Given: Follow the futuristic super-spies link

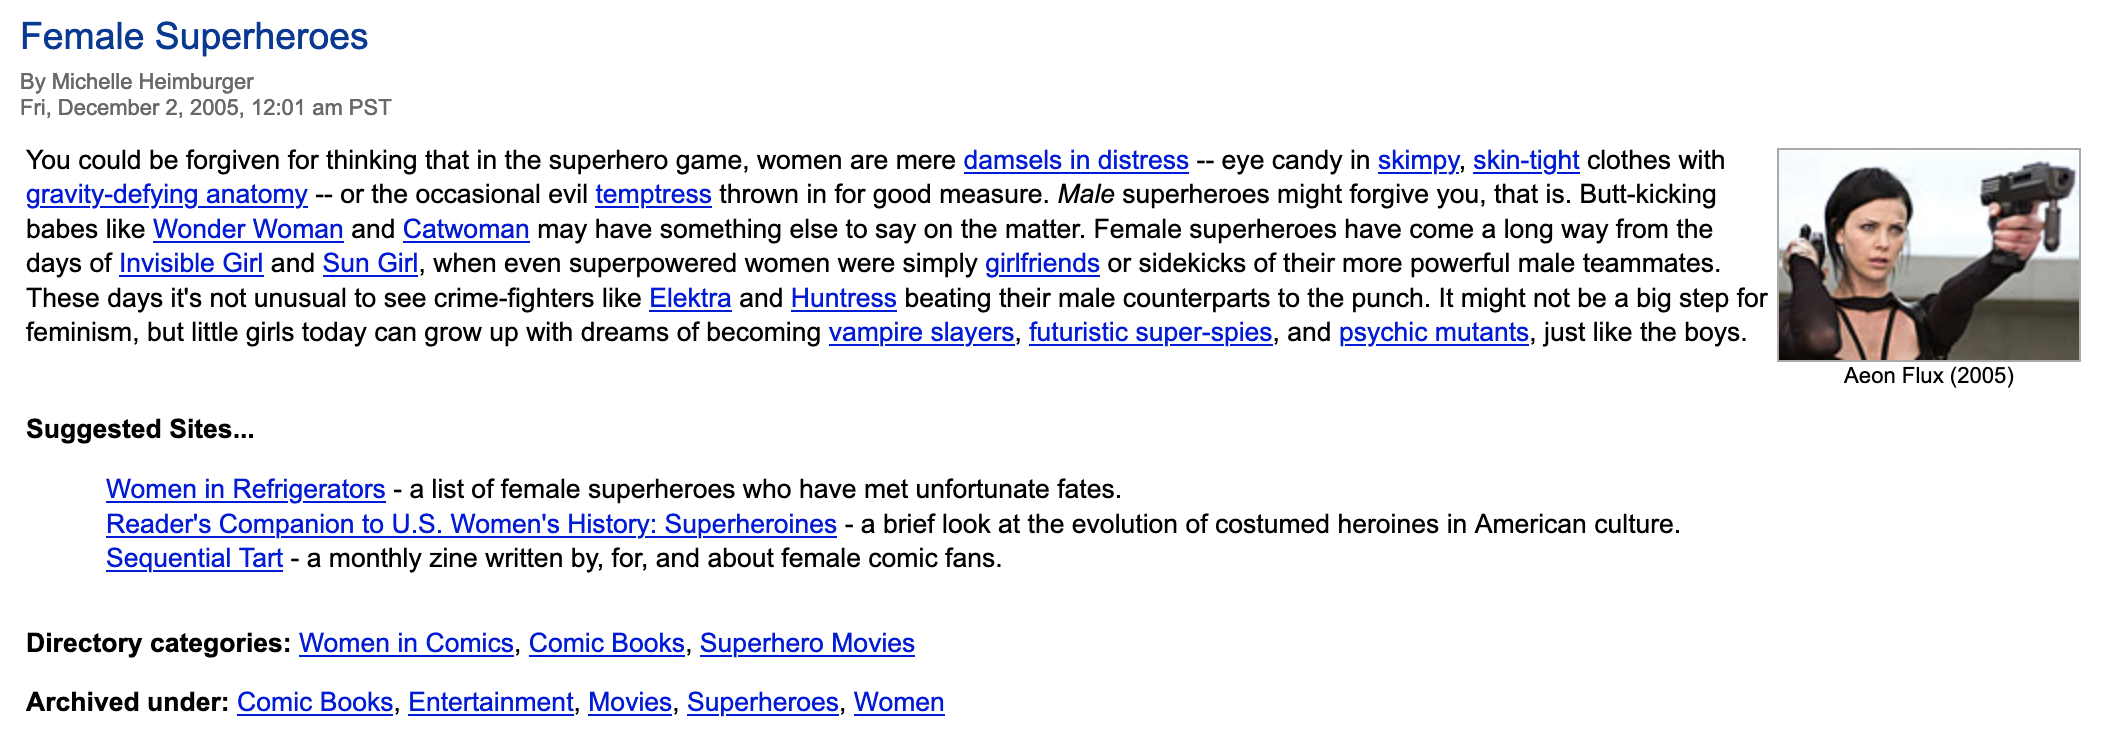Looking at the screenshot, I should pyautogui.click(x=1150, y=332).
